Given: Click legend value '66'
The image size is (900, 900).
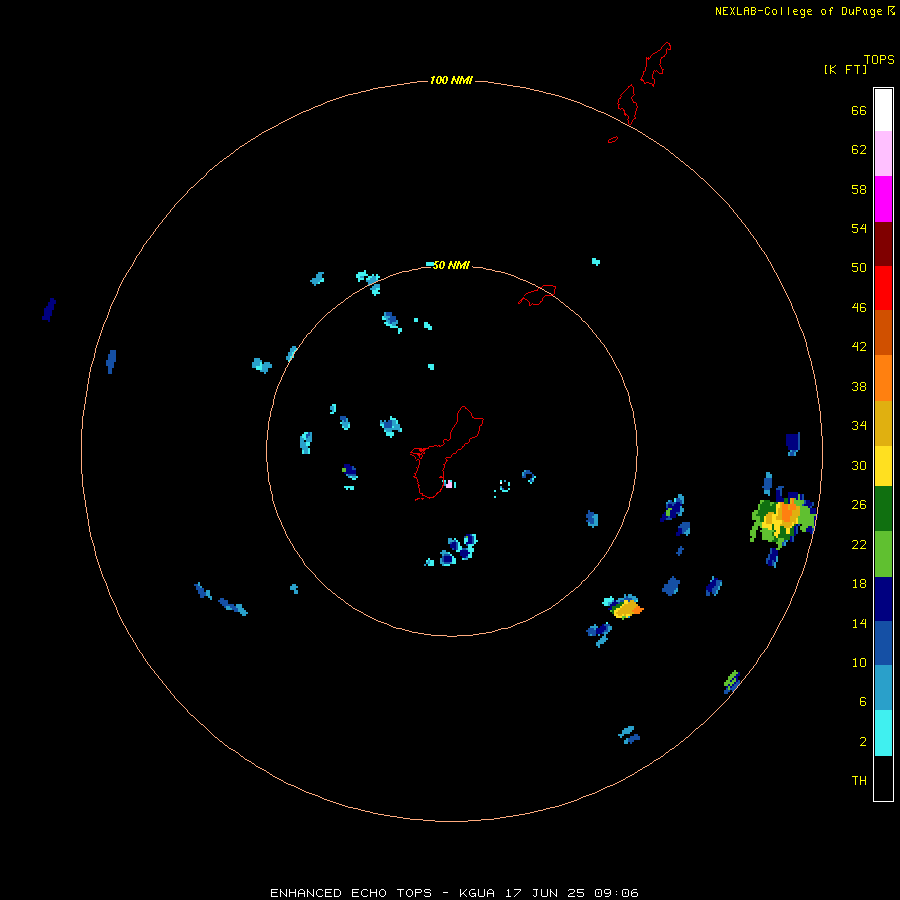Looking at the screenshot, I should point(859,111).
